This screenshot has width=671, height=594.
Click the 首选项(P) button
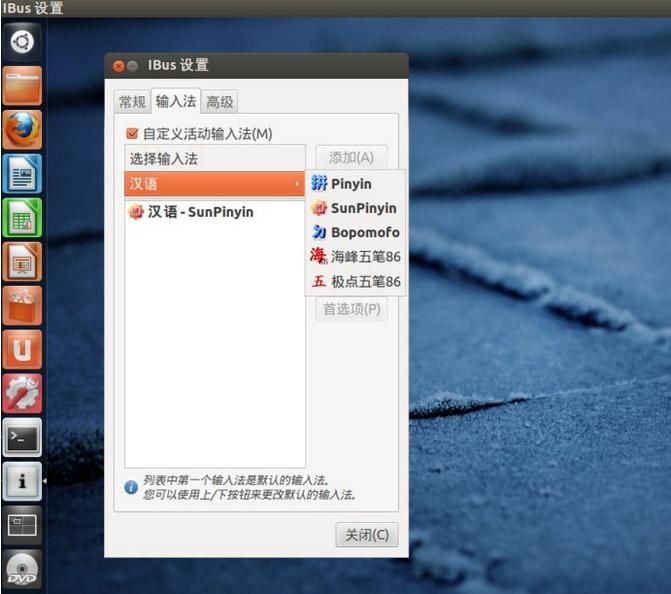351,309
